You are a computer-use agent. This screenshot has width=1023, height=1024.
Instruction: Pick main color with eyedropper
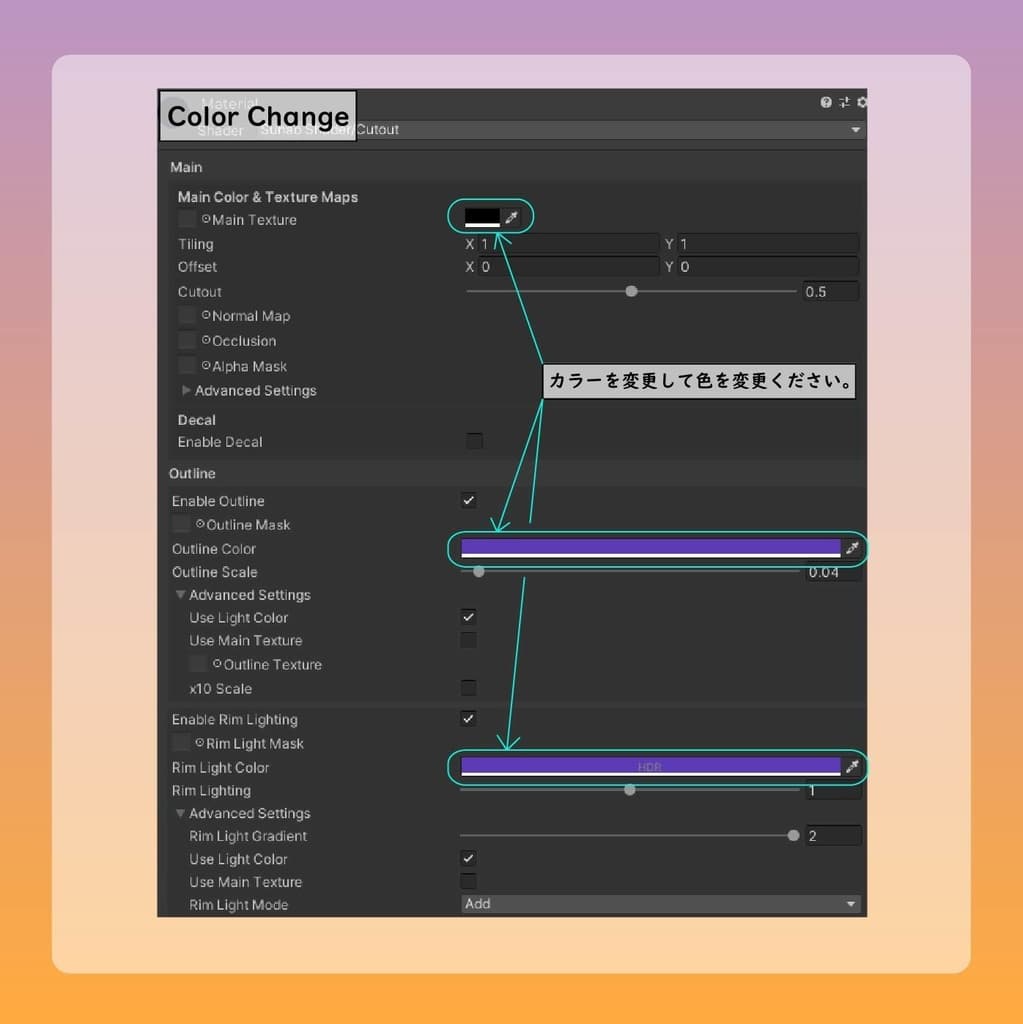coord(512,217)
